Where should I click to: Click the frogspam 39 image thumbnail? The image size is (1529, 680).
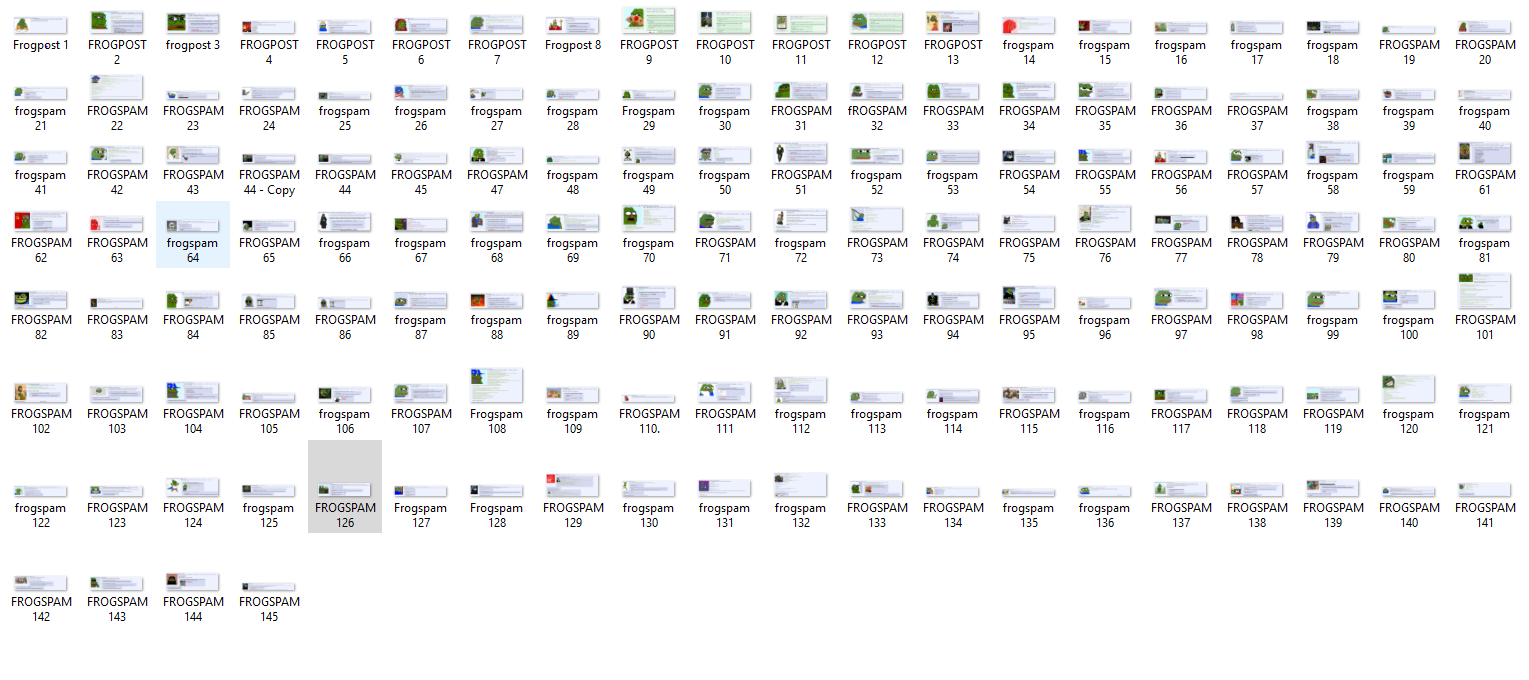tap(1409, 95)
